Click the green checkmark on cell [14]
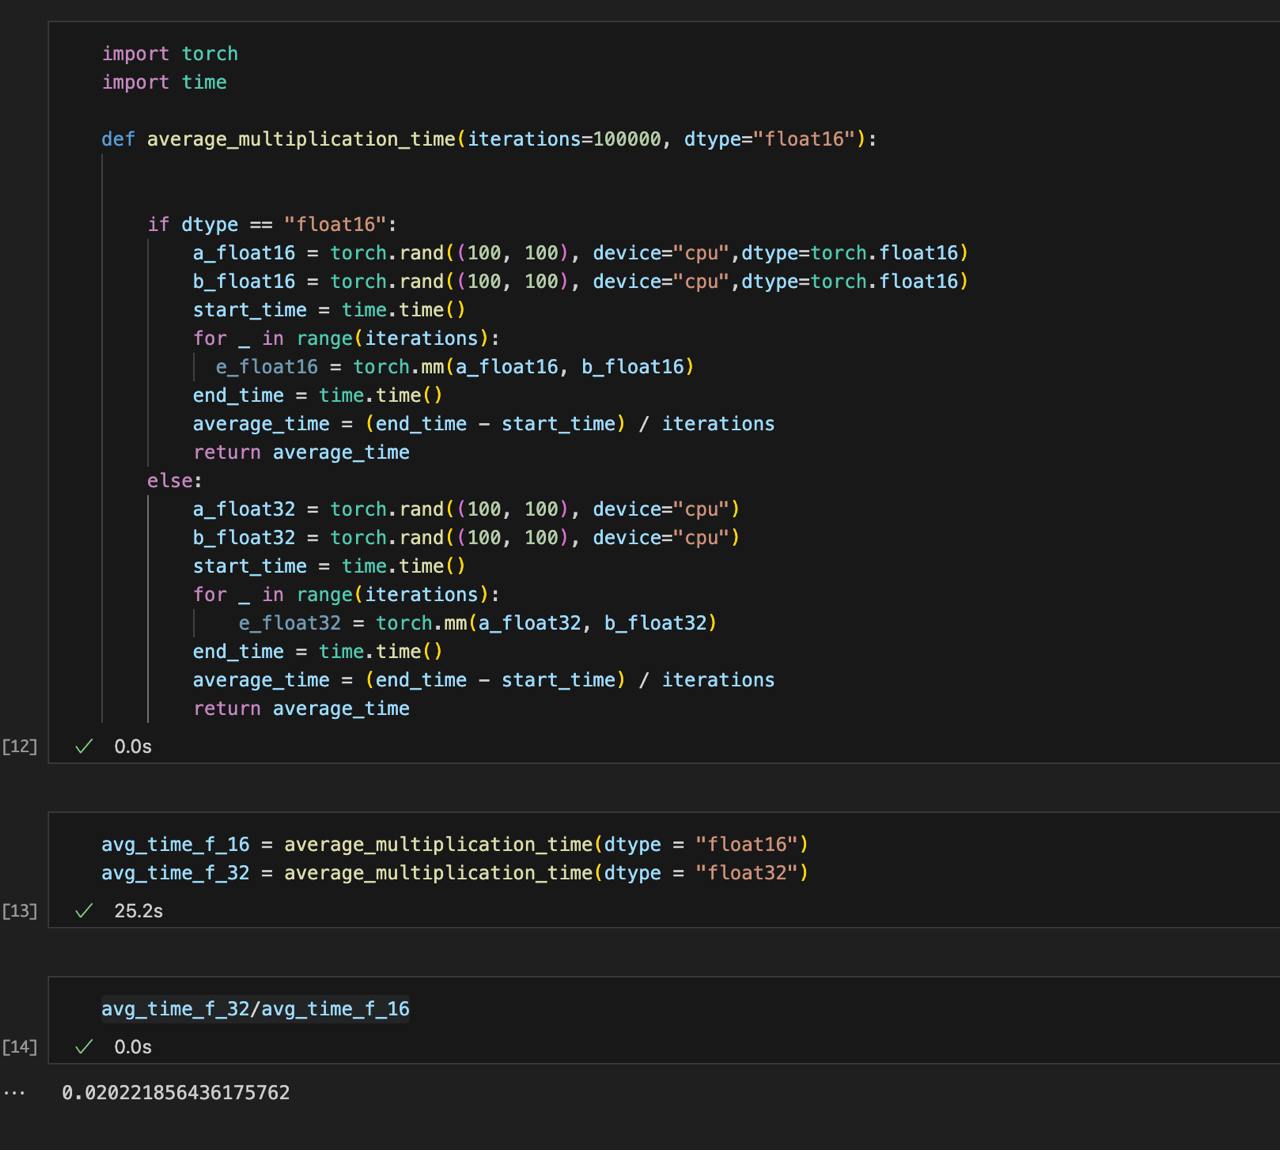 [x=84, y=1046]
